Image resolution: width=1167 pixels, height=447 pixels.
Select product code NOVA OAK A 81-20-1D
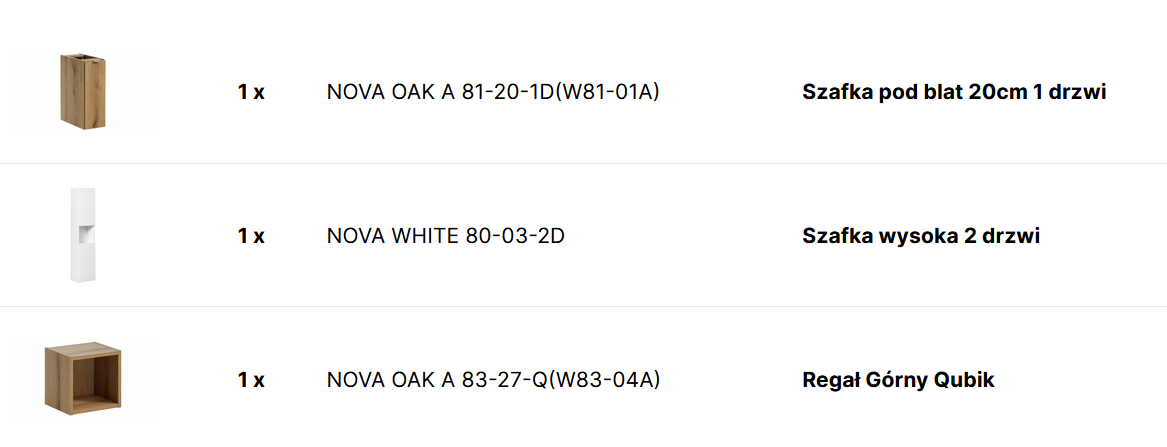point(439,93)
